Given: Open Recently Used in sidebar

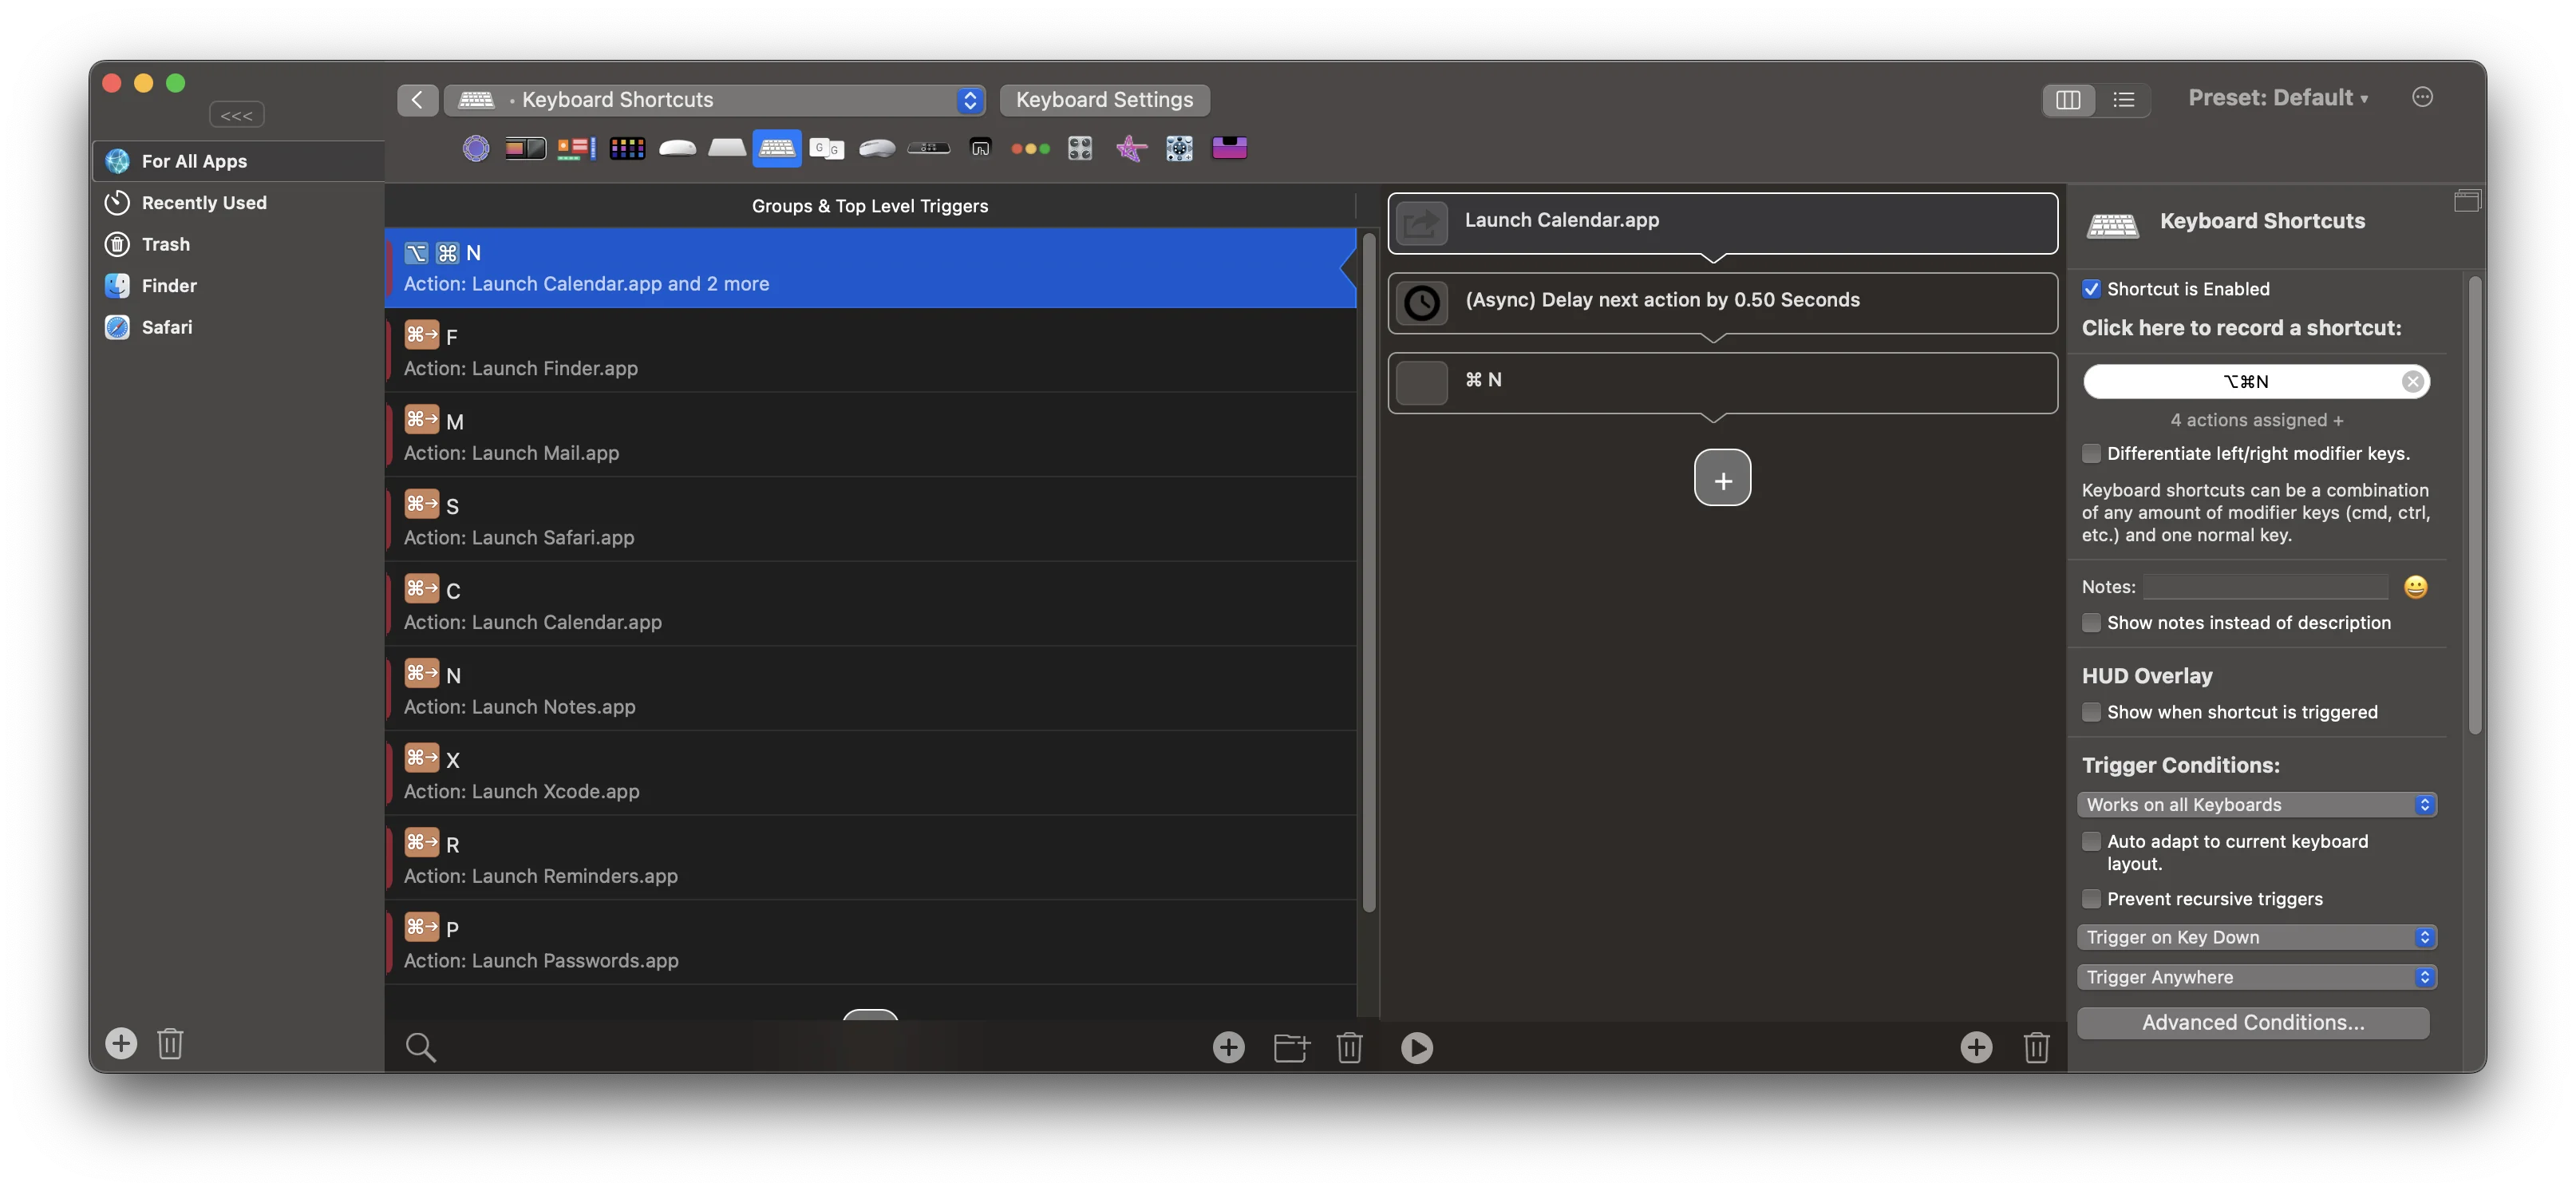Looking at the screenshot, I should coord(239,203).
